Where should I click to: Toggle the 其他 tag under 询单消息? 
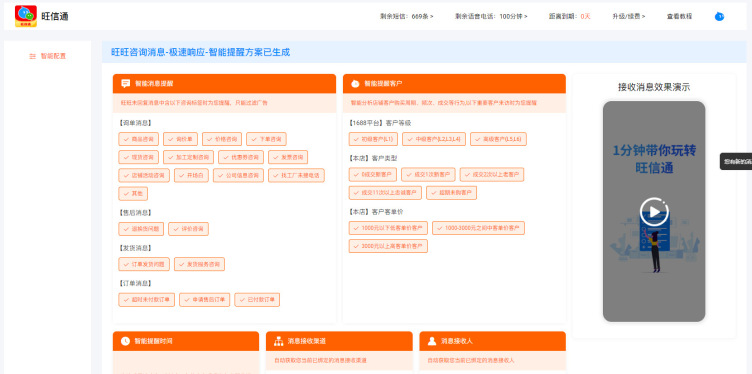(133, 194)
